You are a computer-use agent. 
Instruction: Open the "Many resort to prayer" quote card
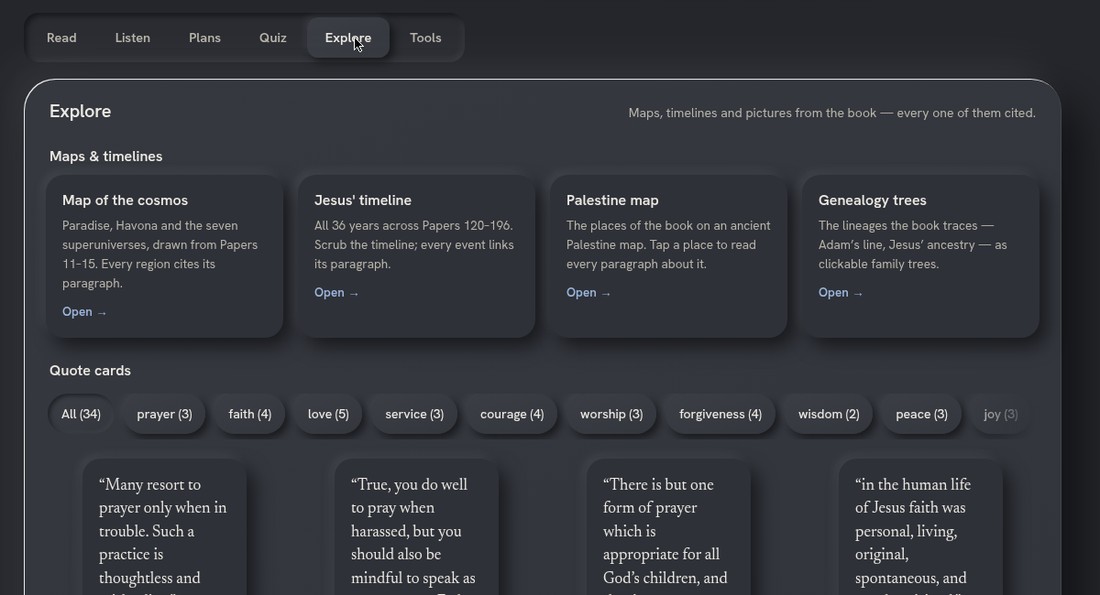[x=164, y=528]
